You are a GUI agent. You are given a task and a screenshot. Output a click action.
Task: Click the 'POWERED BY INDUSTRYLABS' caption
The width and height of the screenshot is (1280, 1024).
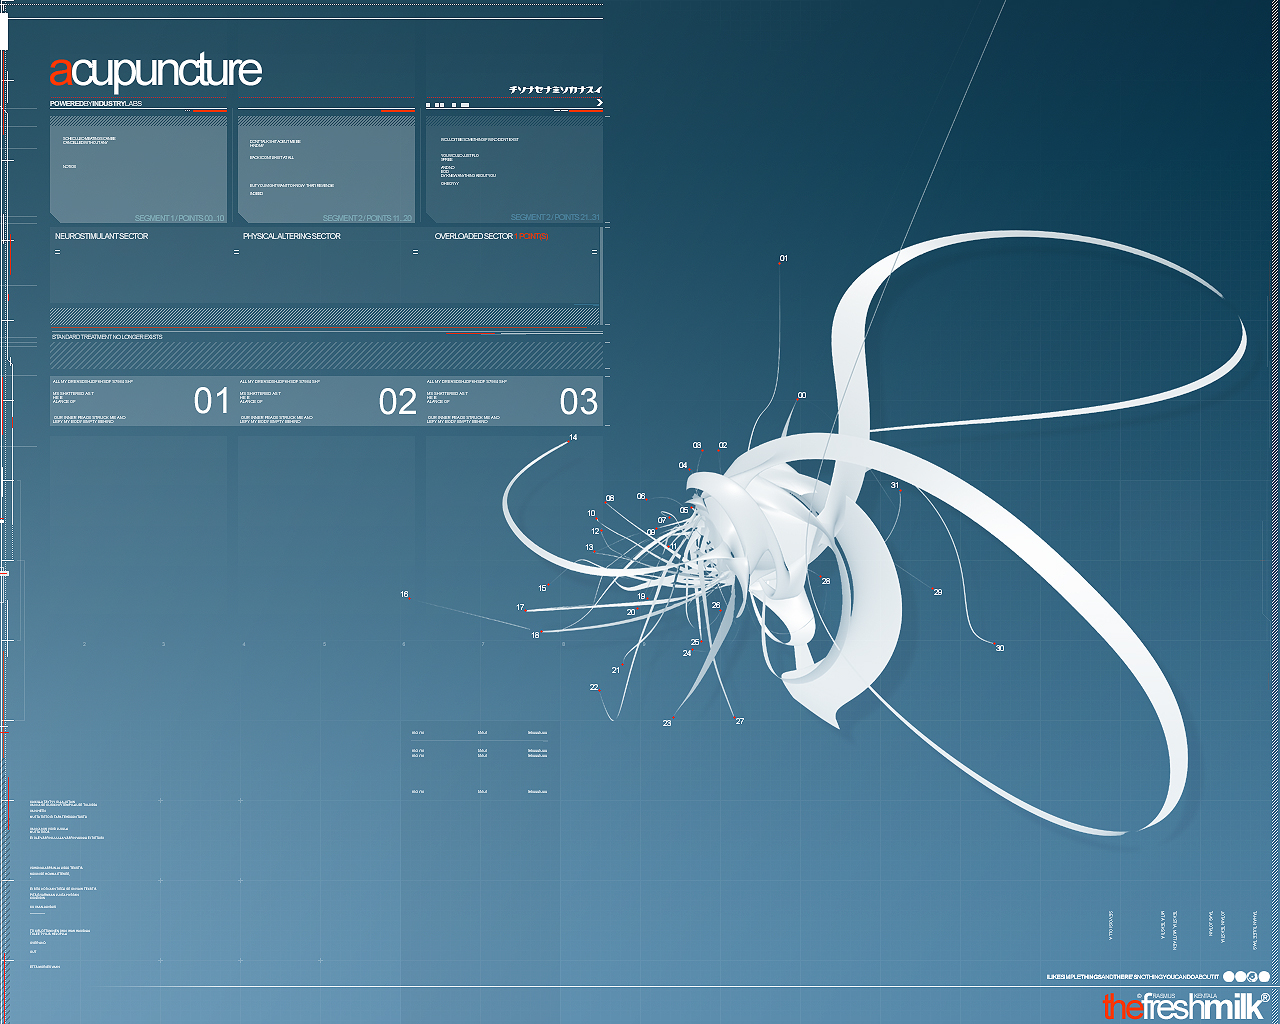click(x=96, y=104)
